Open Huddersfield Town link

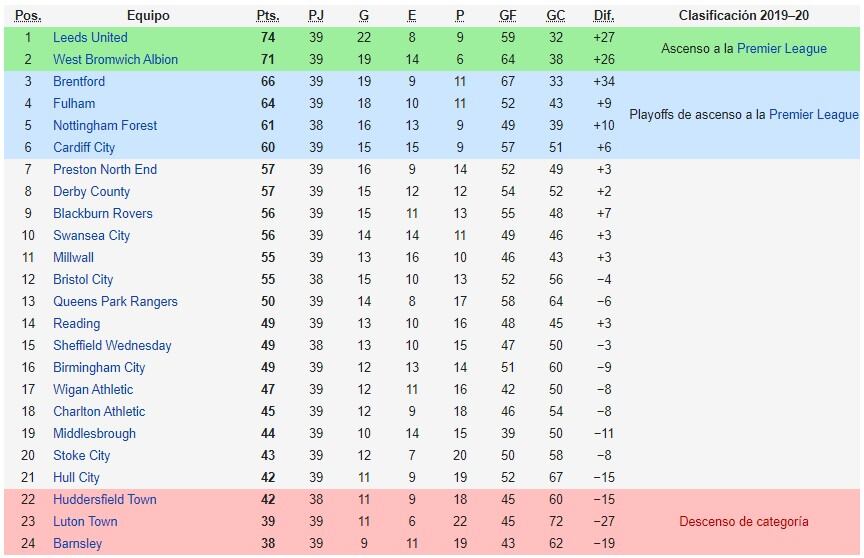[105, 500]
